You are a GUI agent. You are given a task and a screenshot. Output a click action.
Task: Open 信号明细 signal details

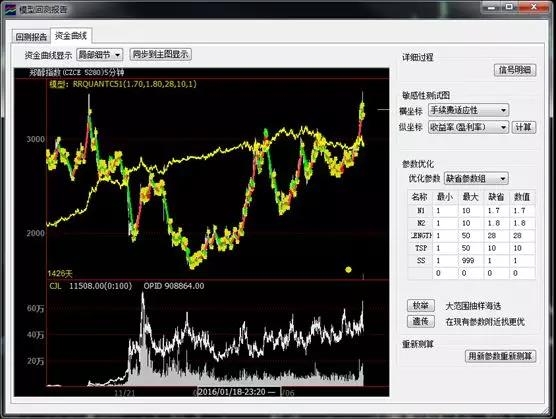coord(515,70)
